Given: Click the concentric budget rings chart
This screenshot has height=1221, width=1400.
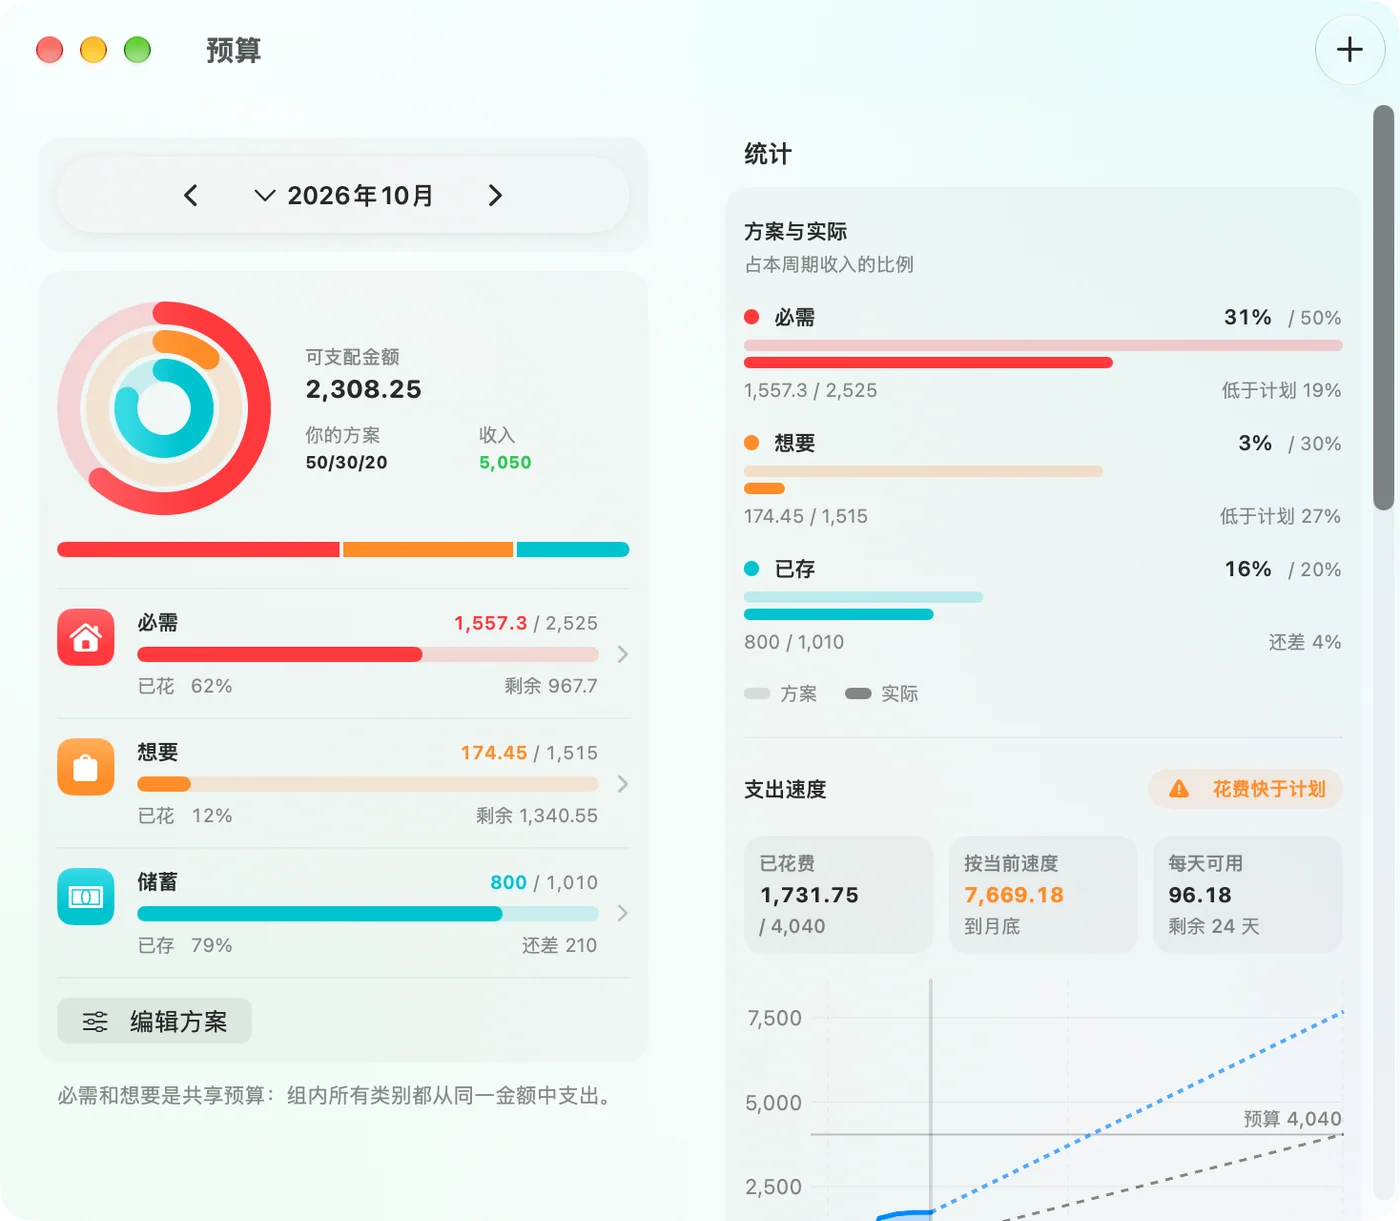Looking at the screenshot, I should point(164,408).
